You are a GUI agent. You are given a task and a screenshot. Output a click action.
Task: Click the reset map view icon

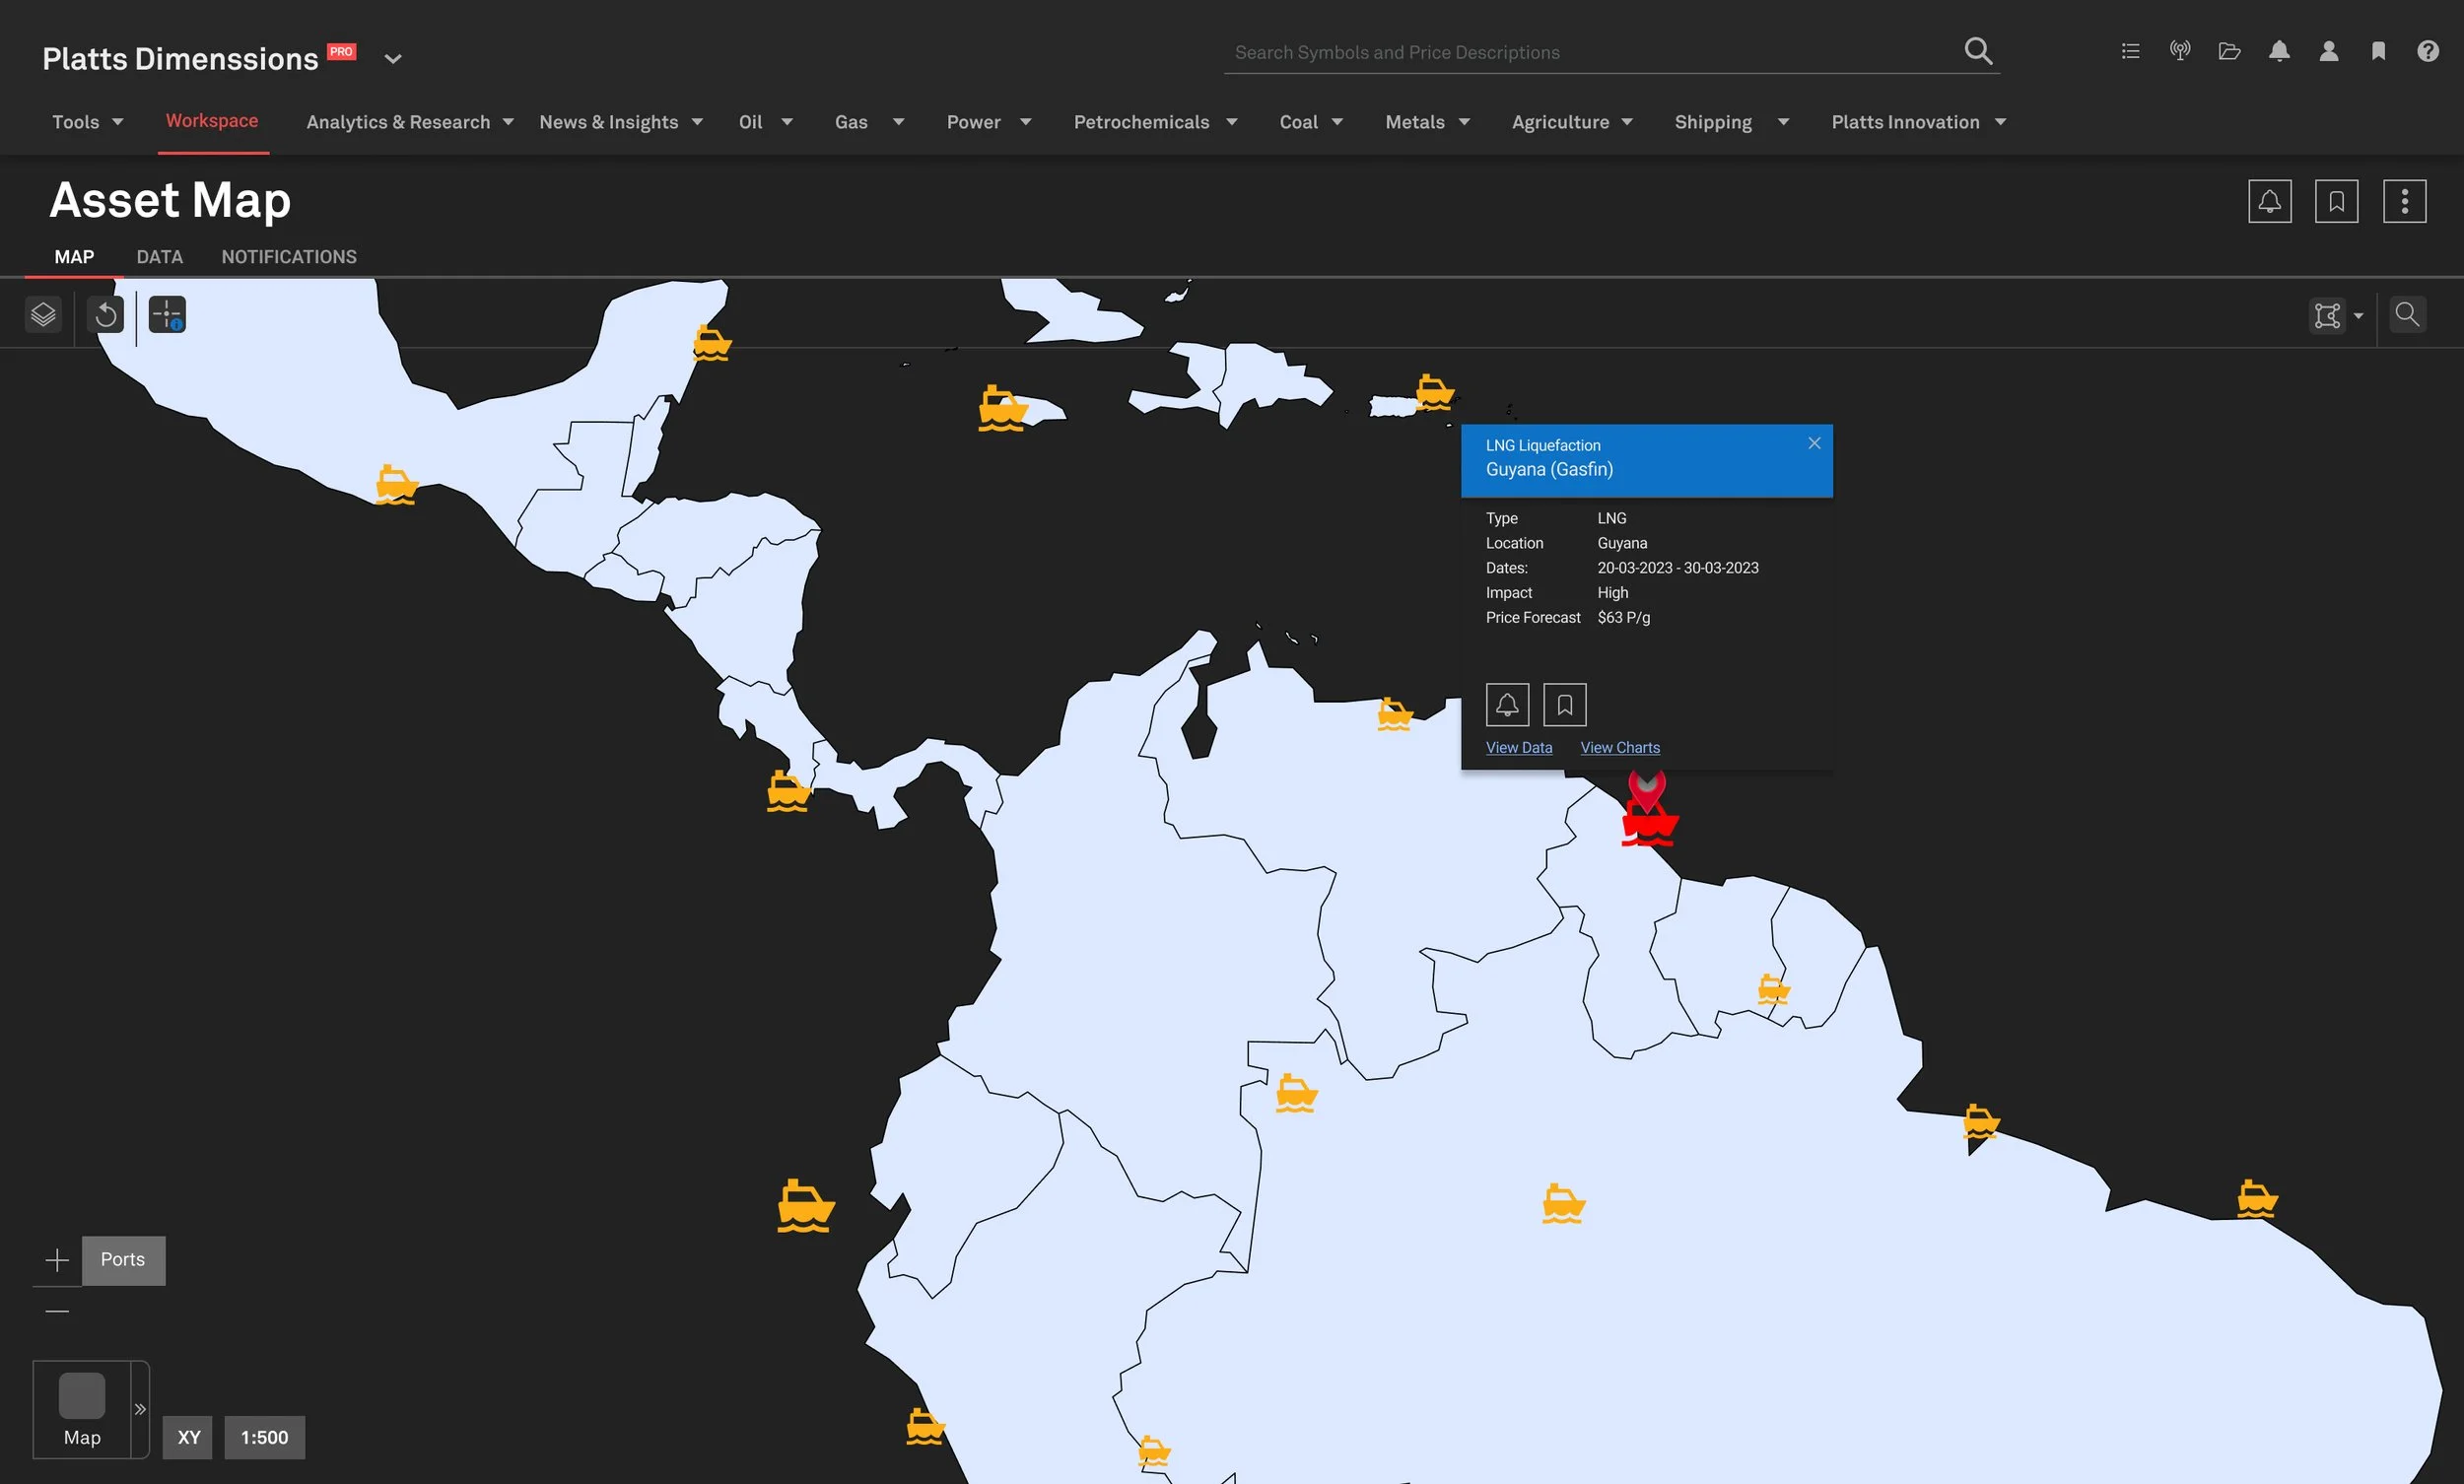(x=106, y=315)
